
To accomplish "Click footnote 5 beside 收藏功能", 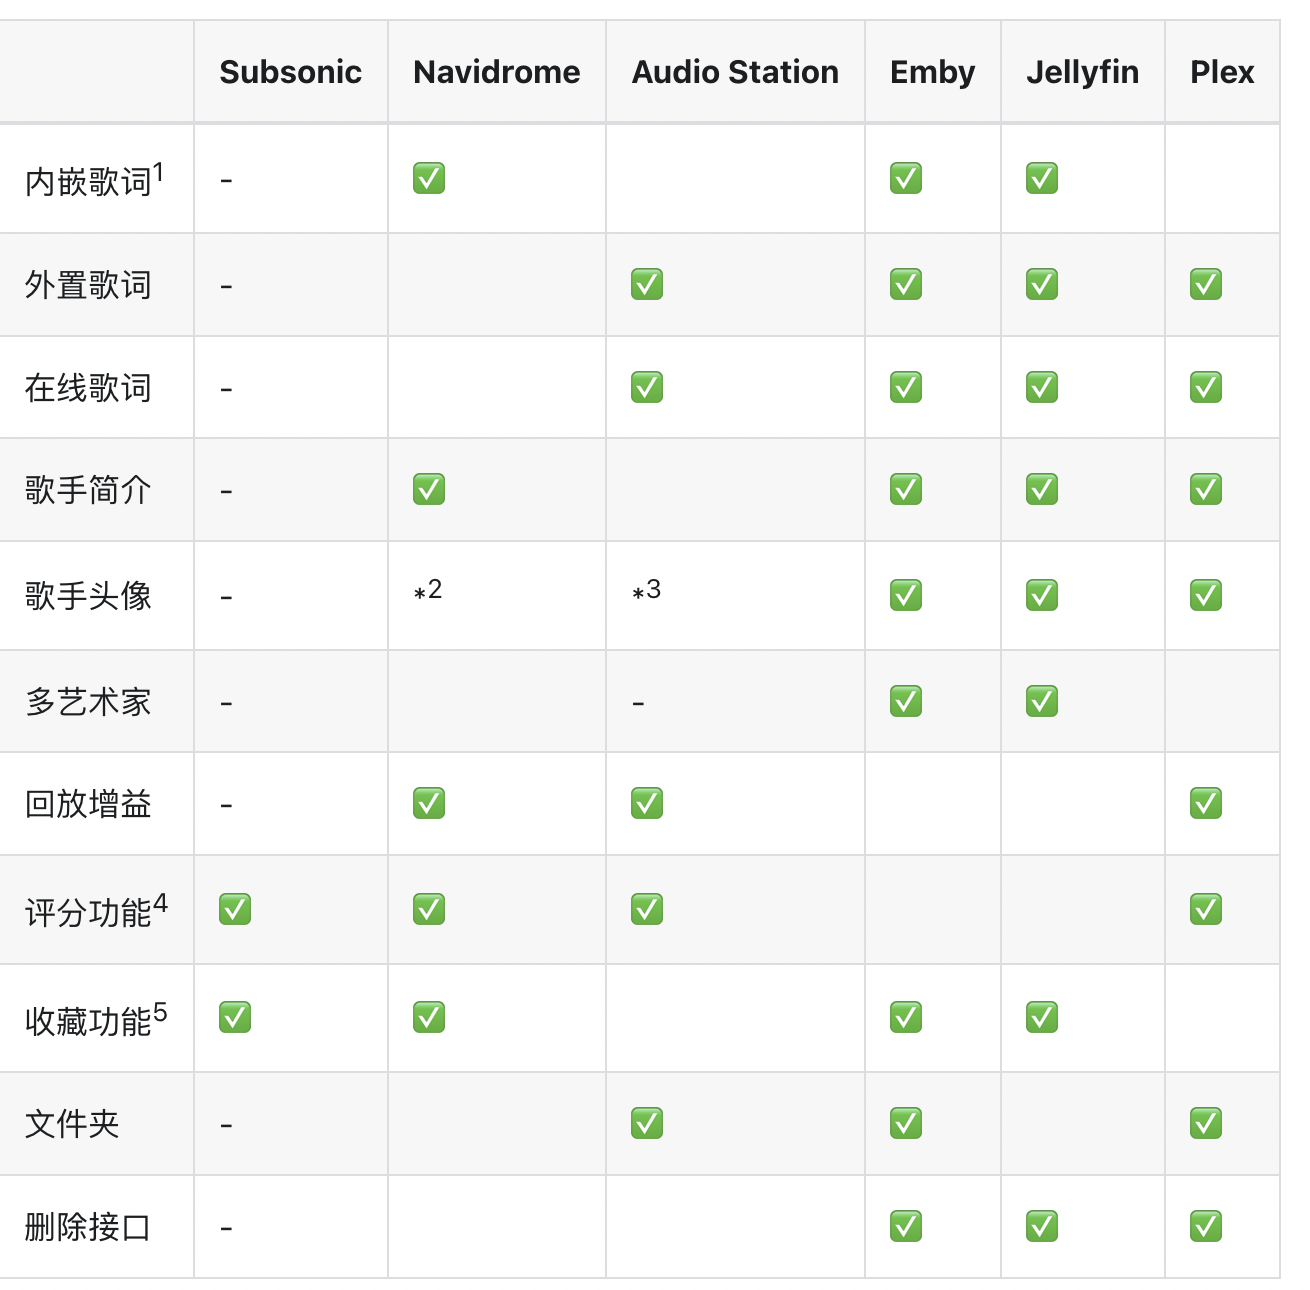I will [x=160, y=1013].
